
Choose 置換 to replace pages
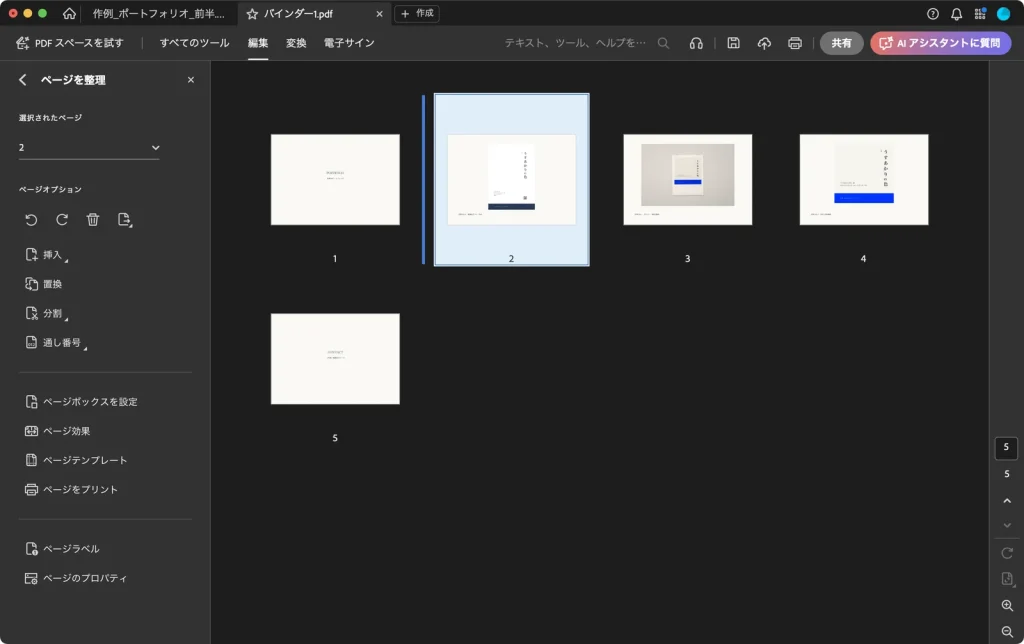coord(44,284)
